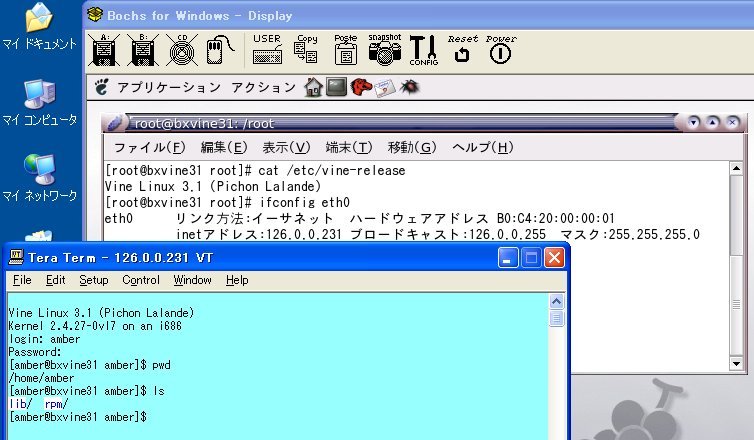The width and height of the screenshot is (754, 440).
Task: Click the Tera Term scrollbar up arrow
Action: pos(556,302)
